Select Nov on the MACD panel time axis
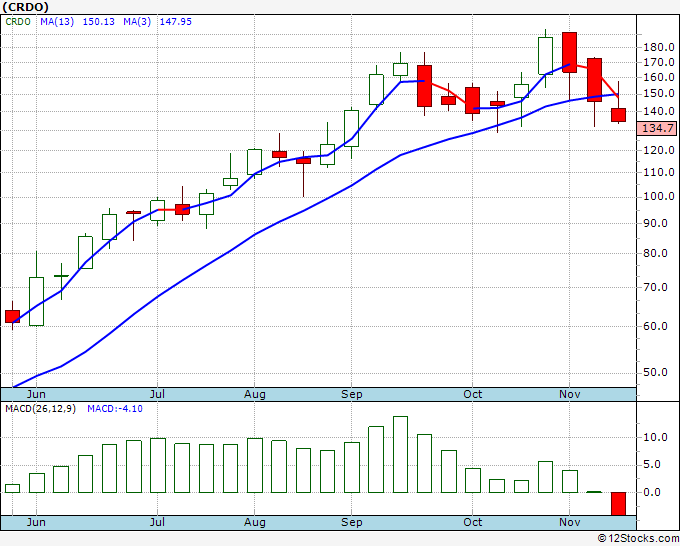Viewport: 680px width, 546px height. (x=569, y=522)
